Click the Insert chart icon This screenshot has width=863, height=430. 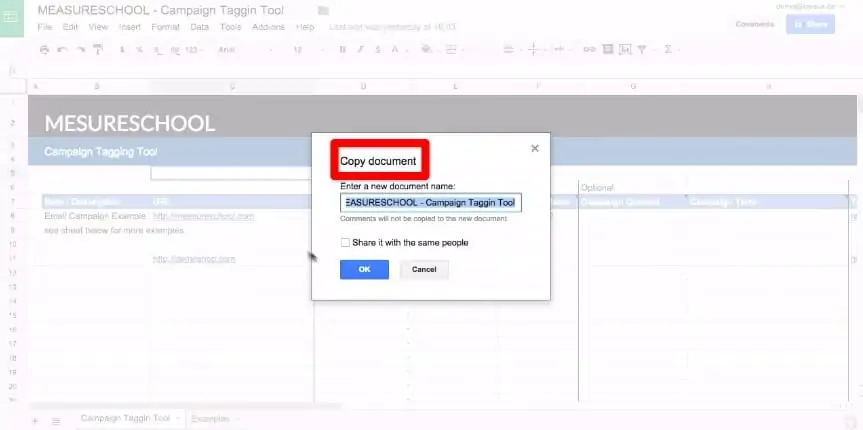click(x=625, y=50)
